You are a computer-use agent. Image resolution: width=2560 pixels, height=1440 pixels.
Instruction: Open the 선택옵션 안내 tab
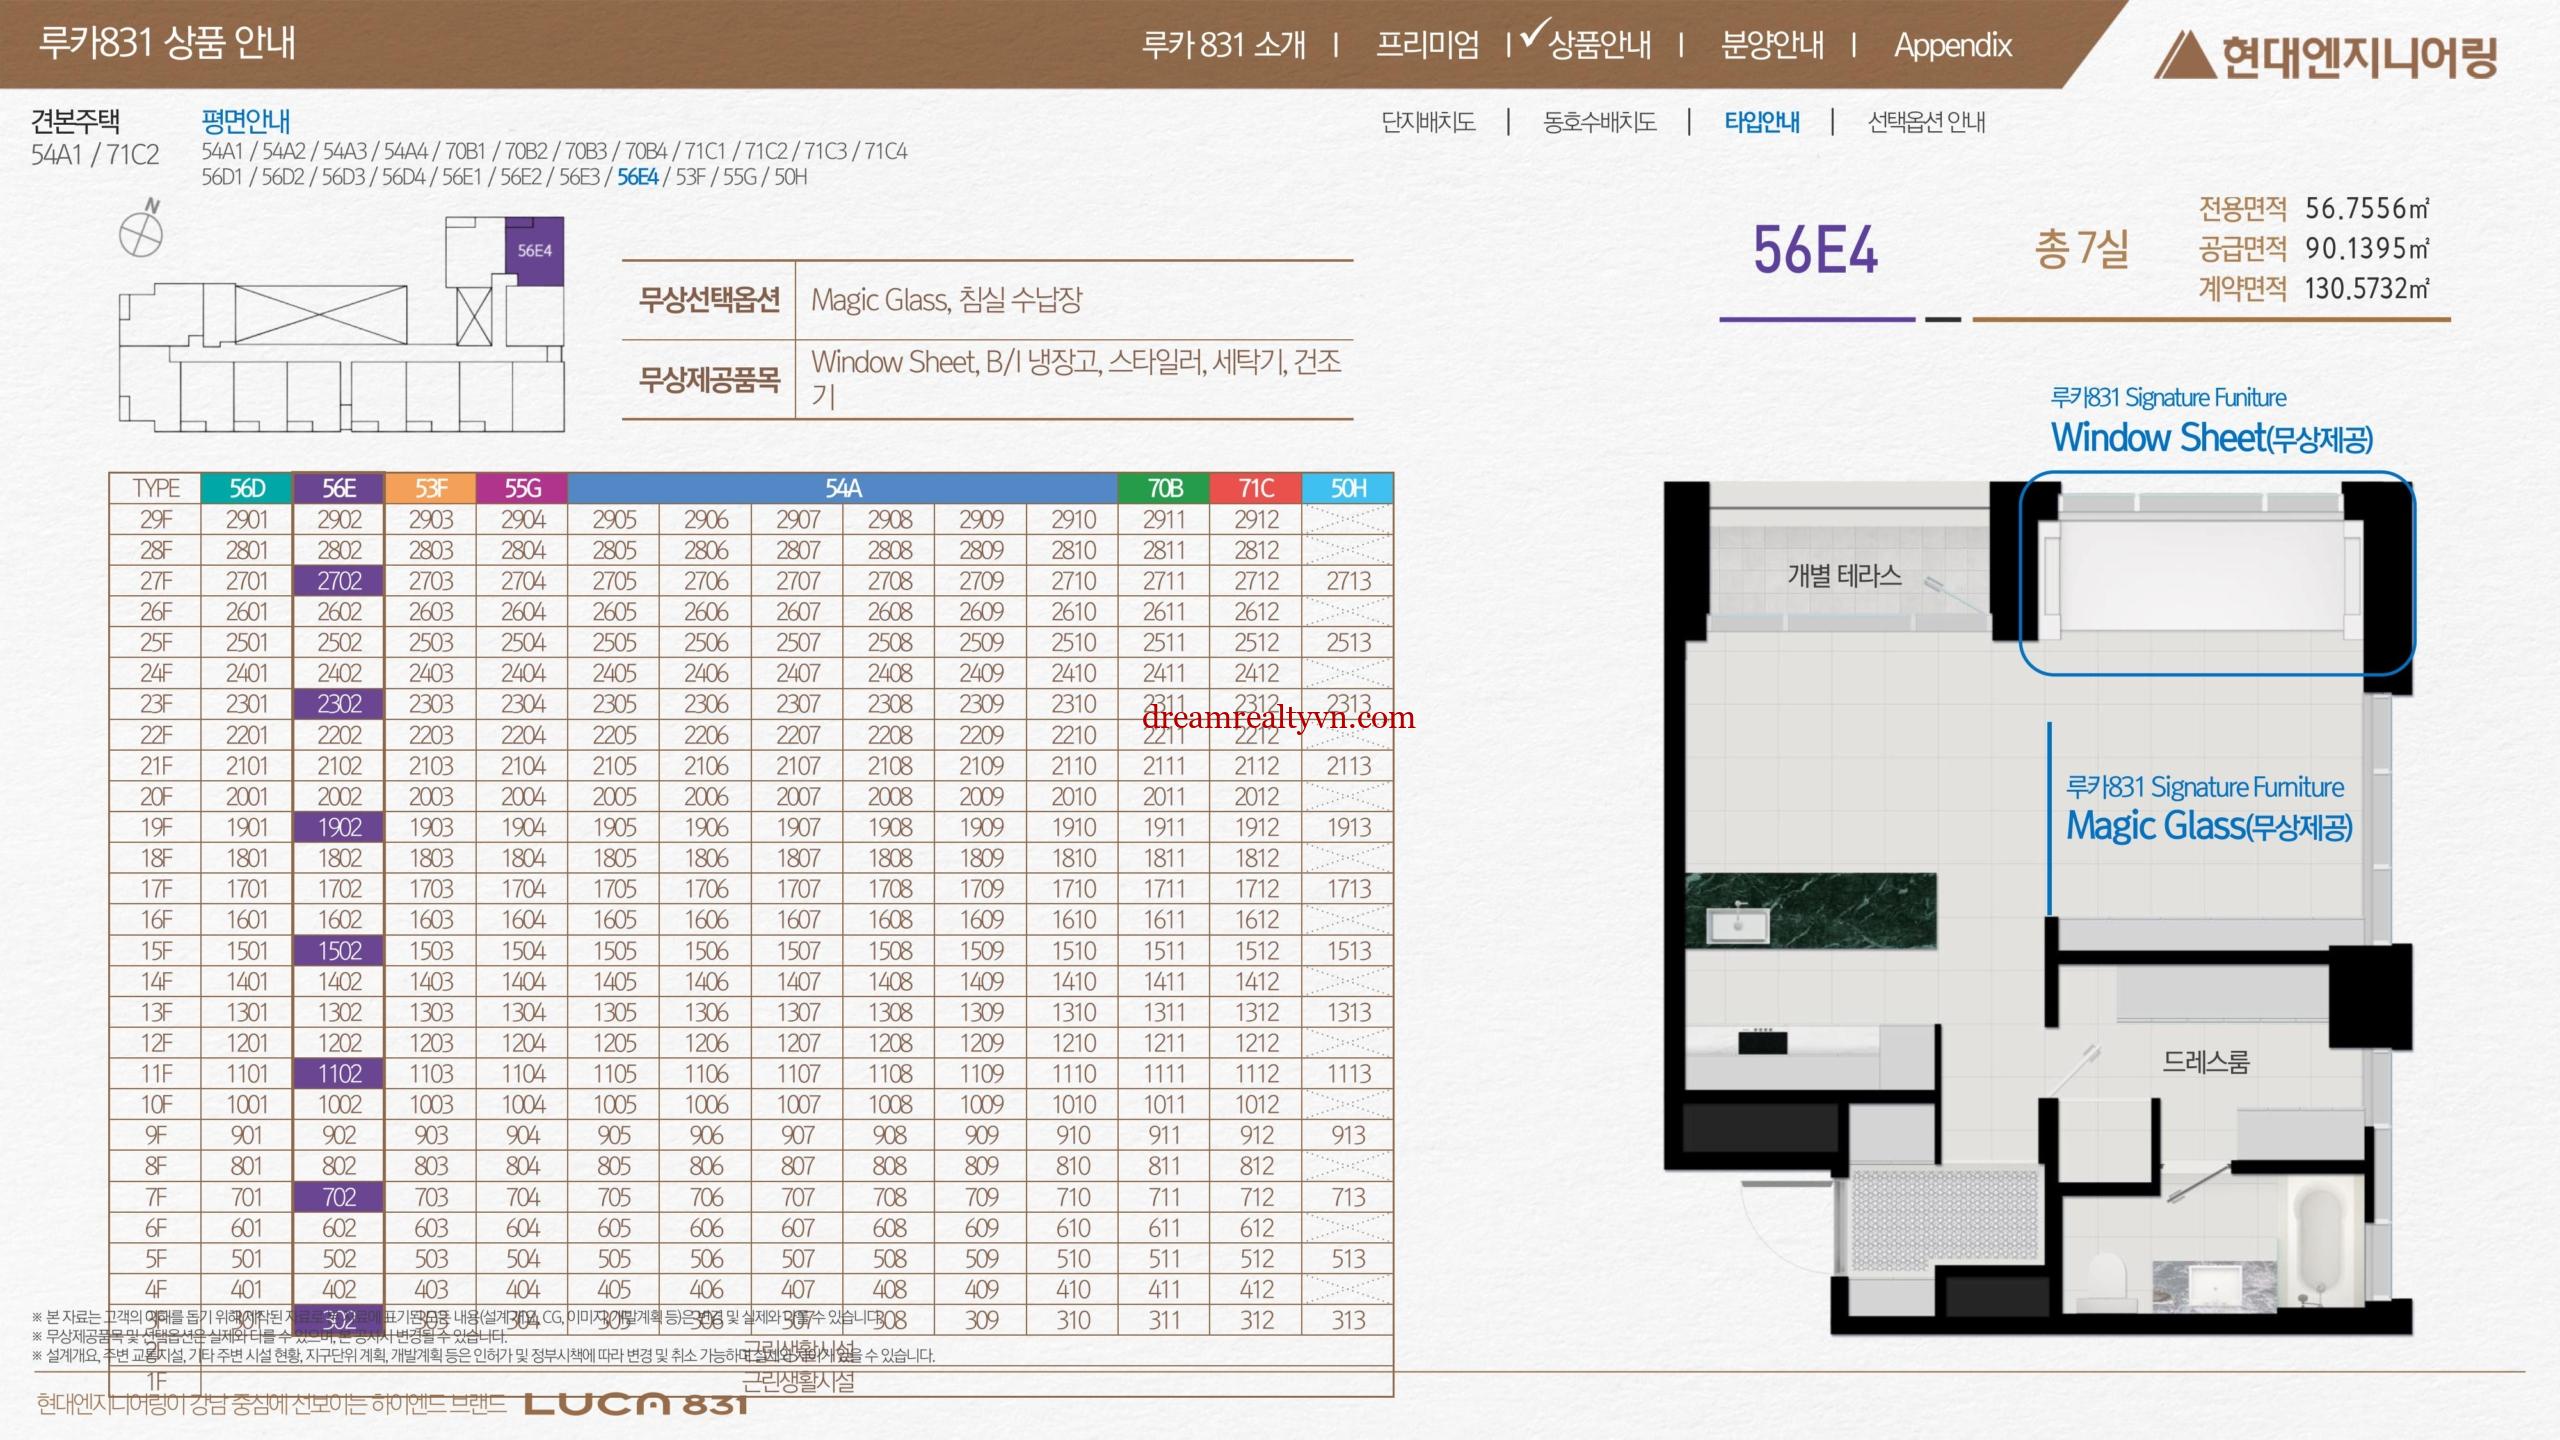point(1926,122)
